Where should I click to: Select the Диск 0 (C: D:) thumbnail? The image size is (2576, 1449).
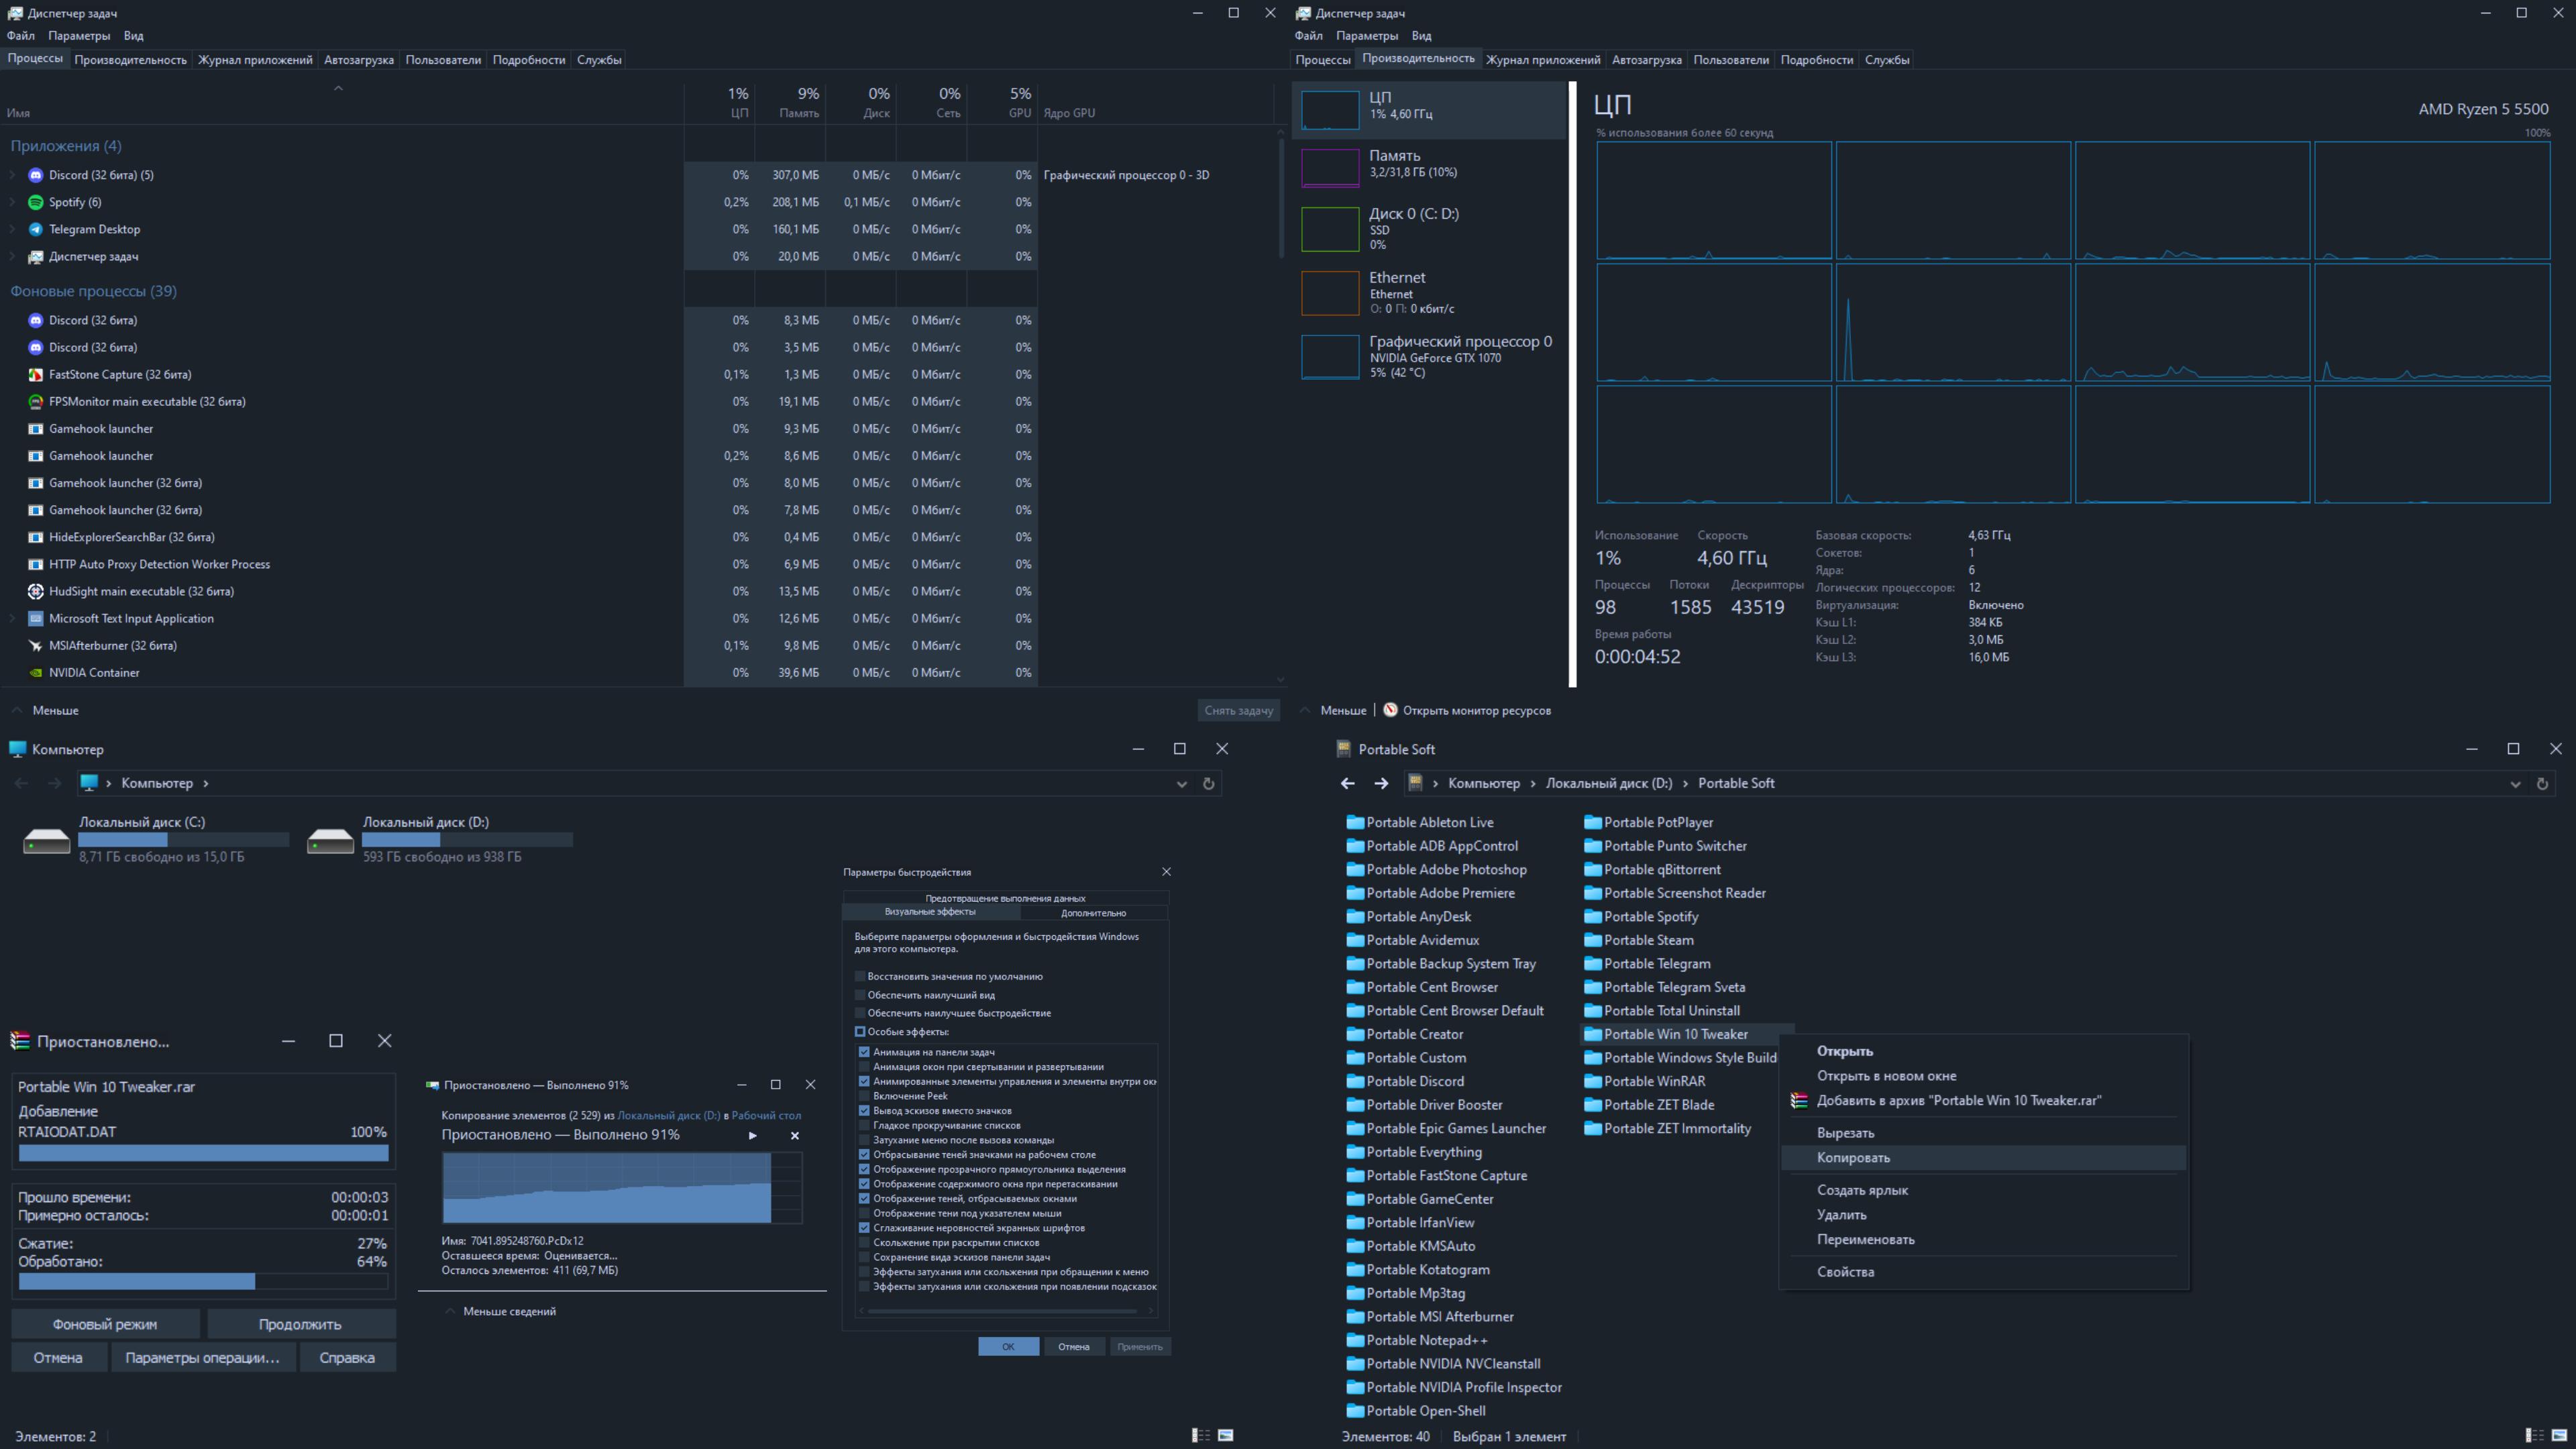[x=1330, y=229]
